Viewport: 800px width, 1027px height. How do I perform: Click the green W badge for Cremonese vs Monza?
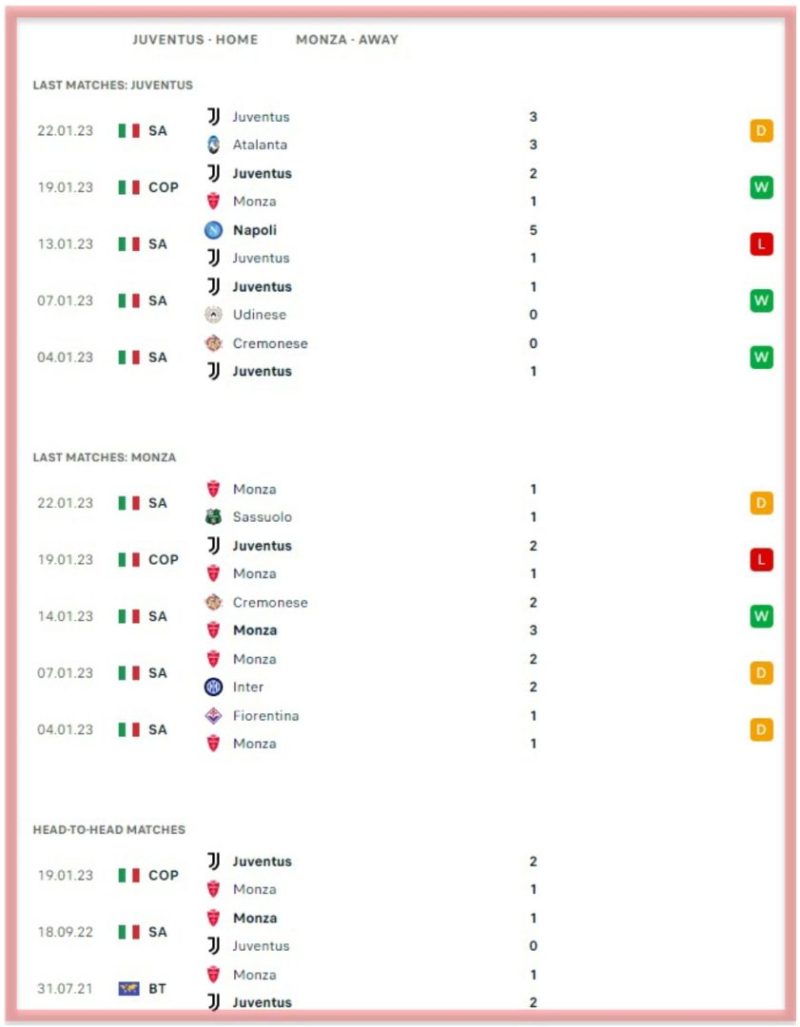pyautogui.click(x=761, y=616)
